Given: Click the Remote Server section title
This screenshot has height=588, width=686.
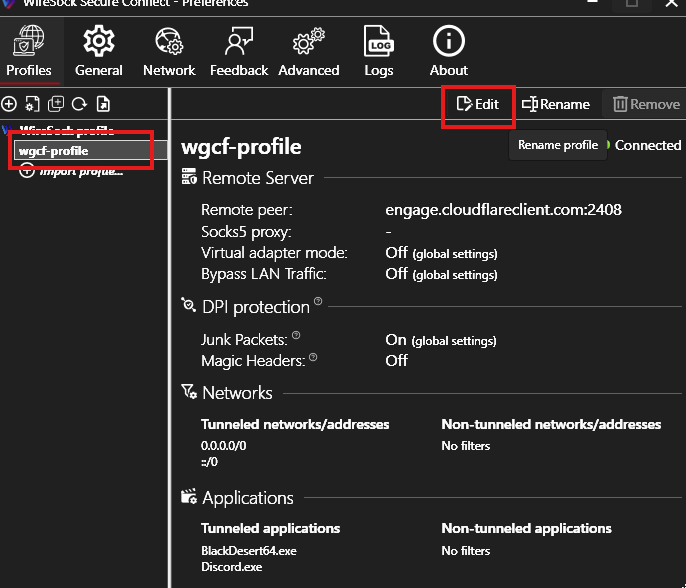Looking at the screenshot, I should [x=258, y=178].
